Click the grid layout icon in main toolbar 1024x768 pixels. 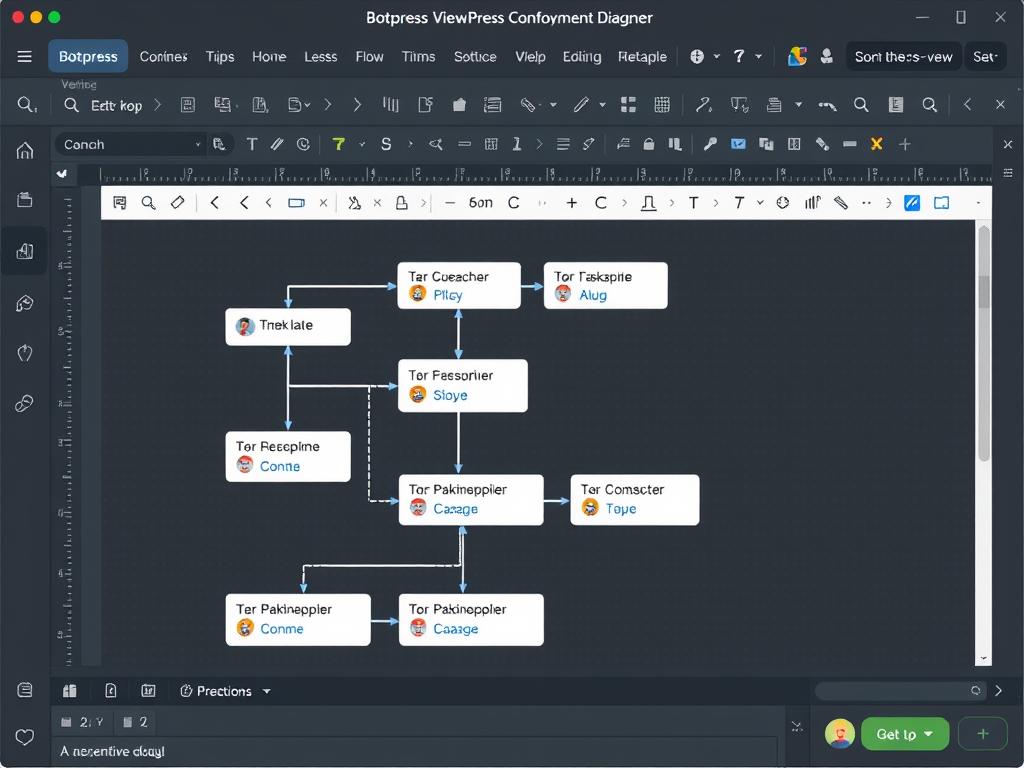click(x=628, y=104)
